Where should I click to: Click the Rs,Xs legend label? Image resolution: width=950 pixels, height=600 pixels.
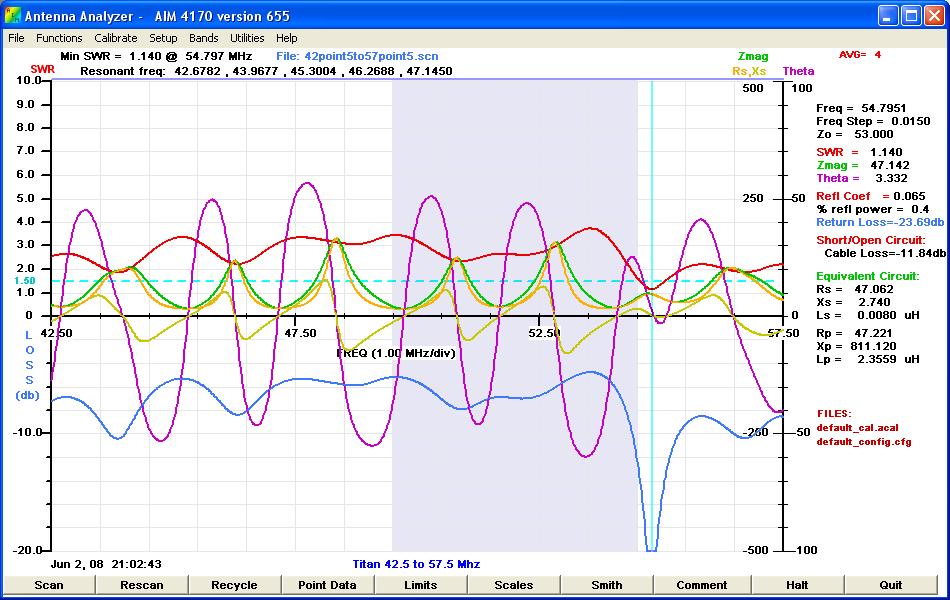click(749, 71)
